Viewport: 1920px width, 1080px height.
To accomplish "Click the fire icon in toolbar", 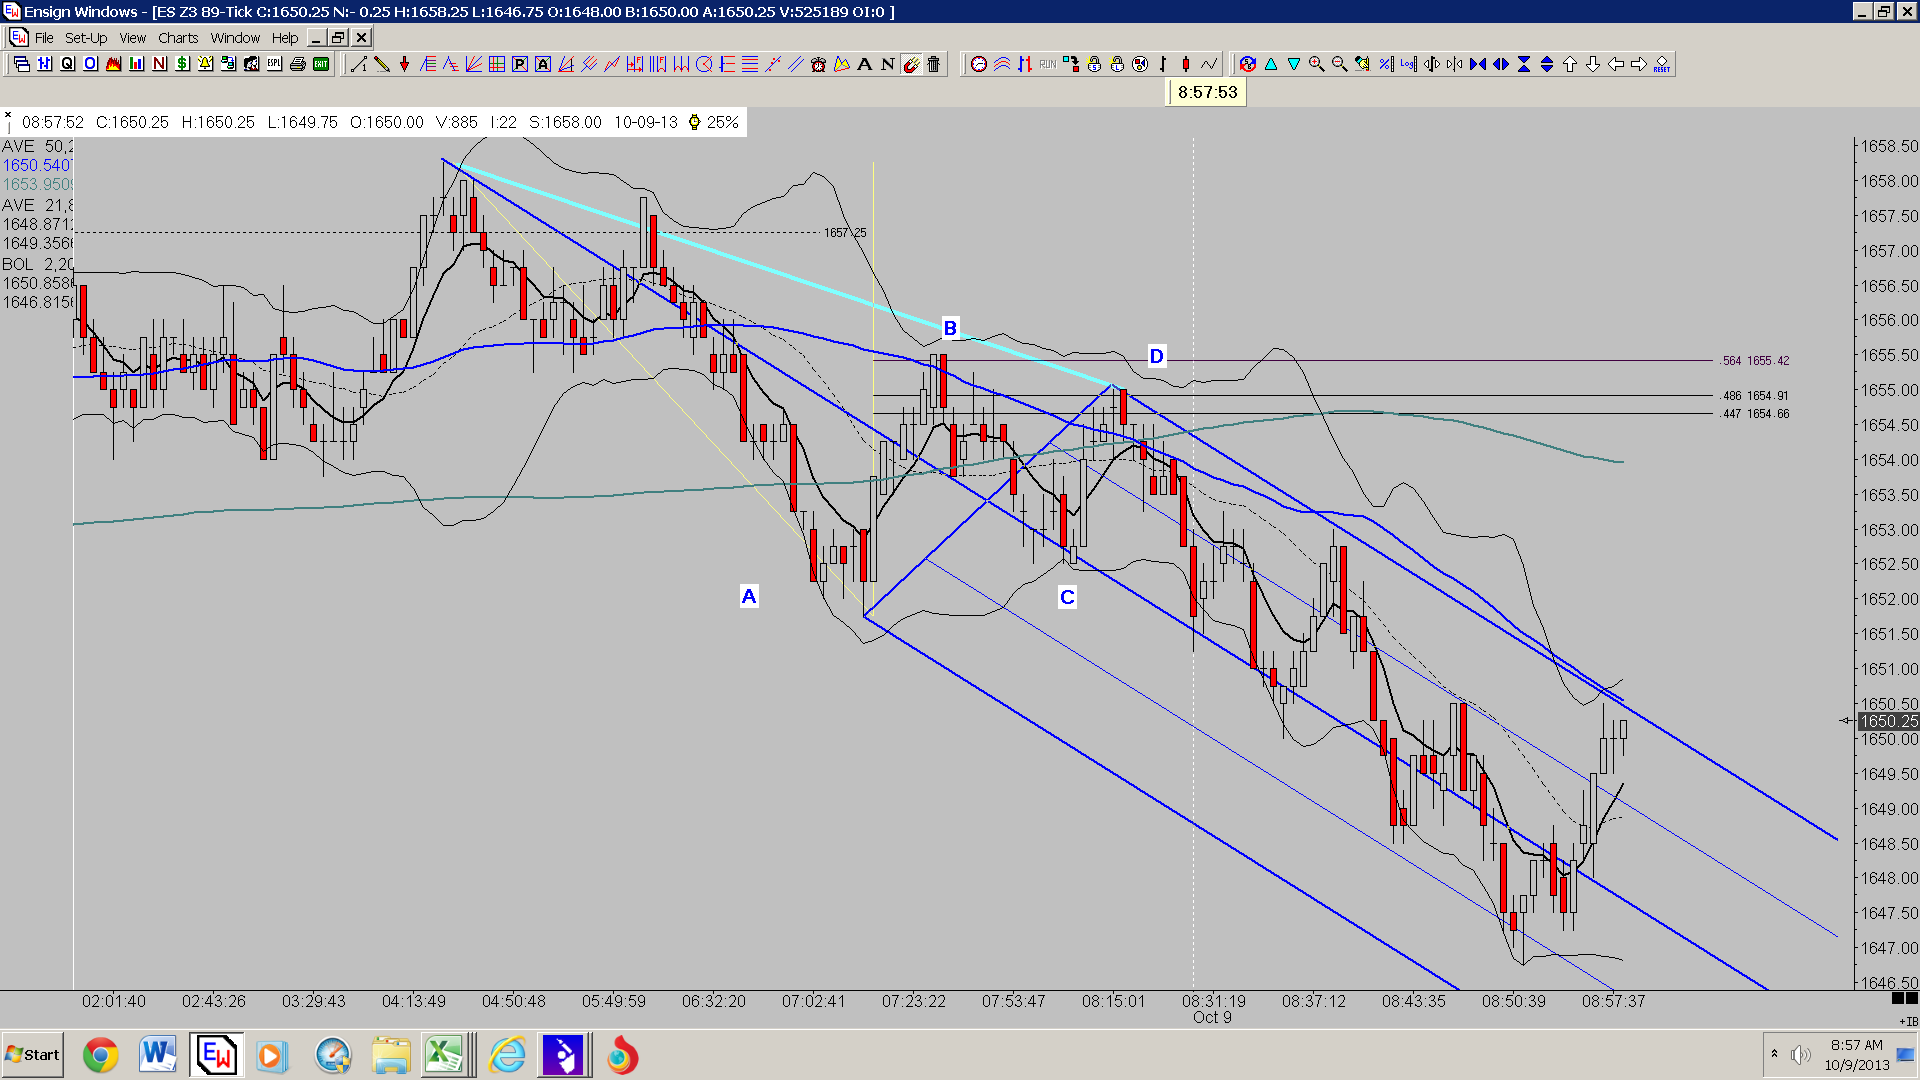I will [x=113, y=64].
